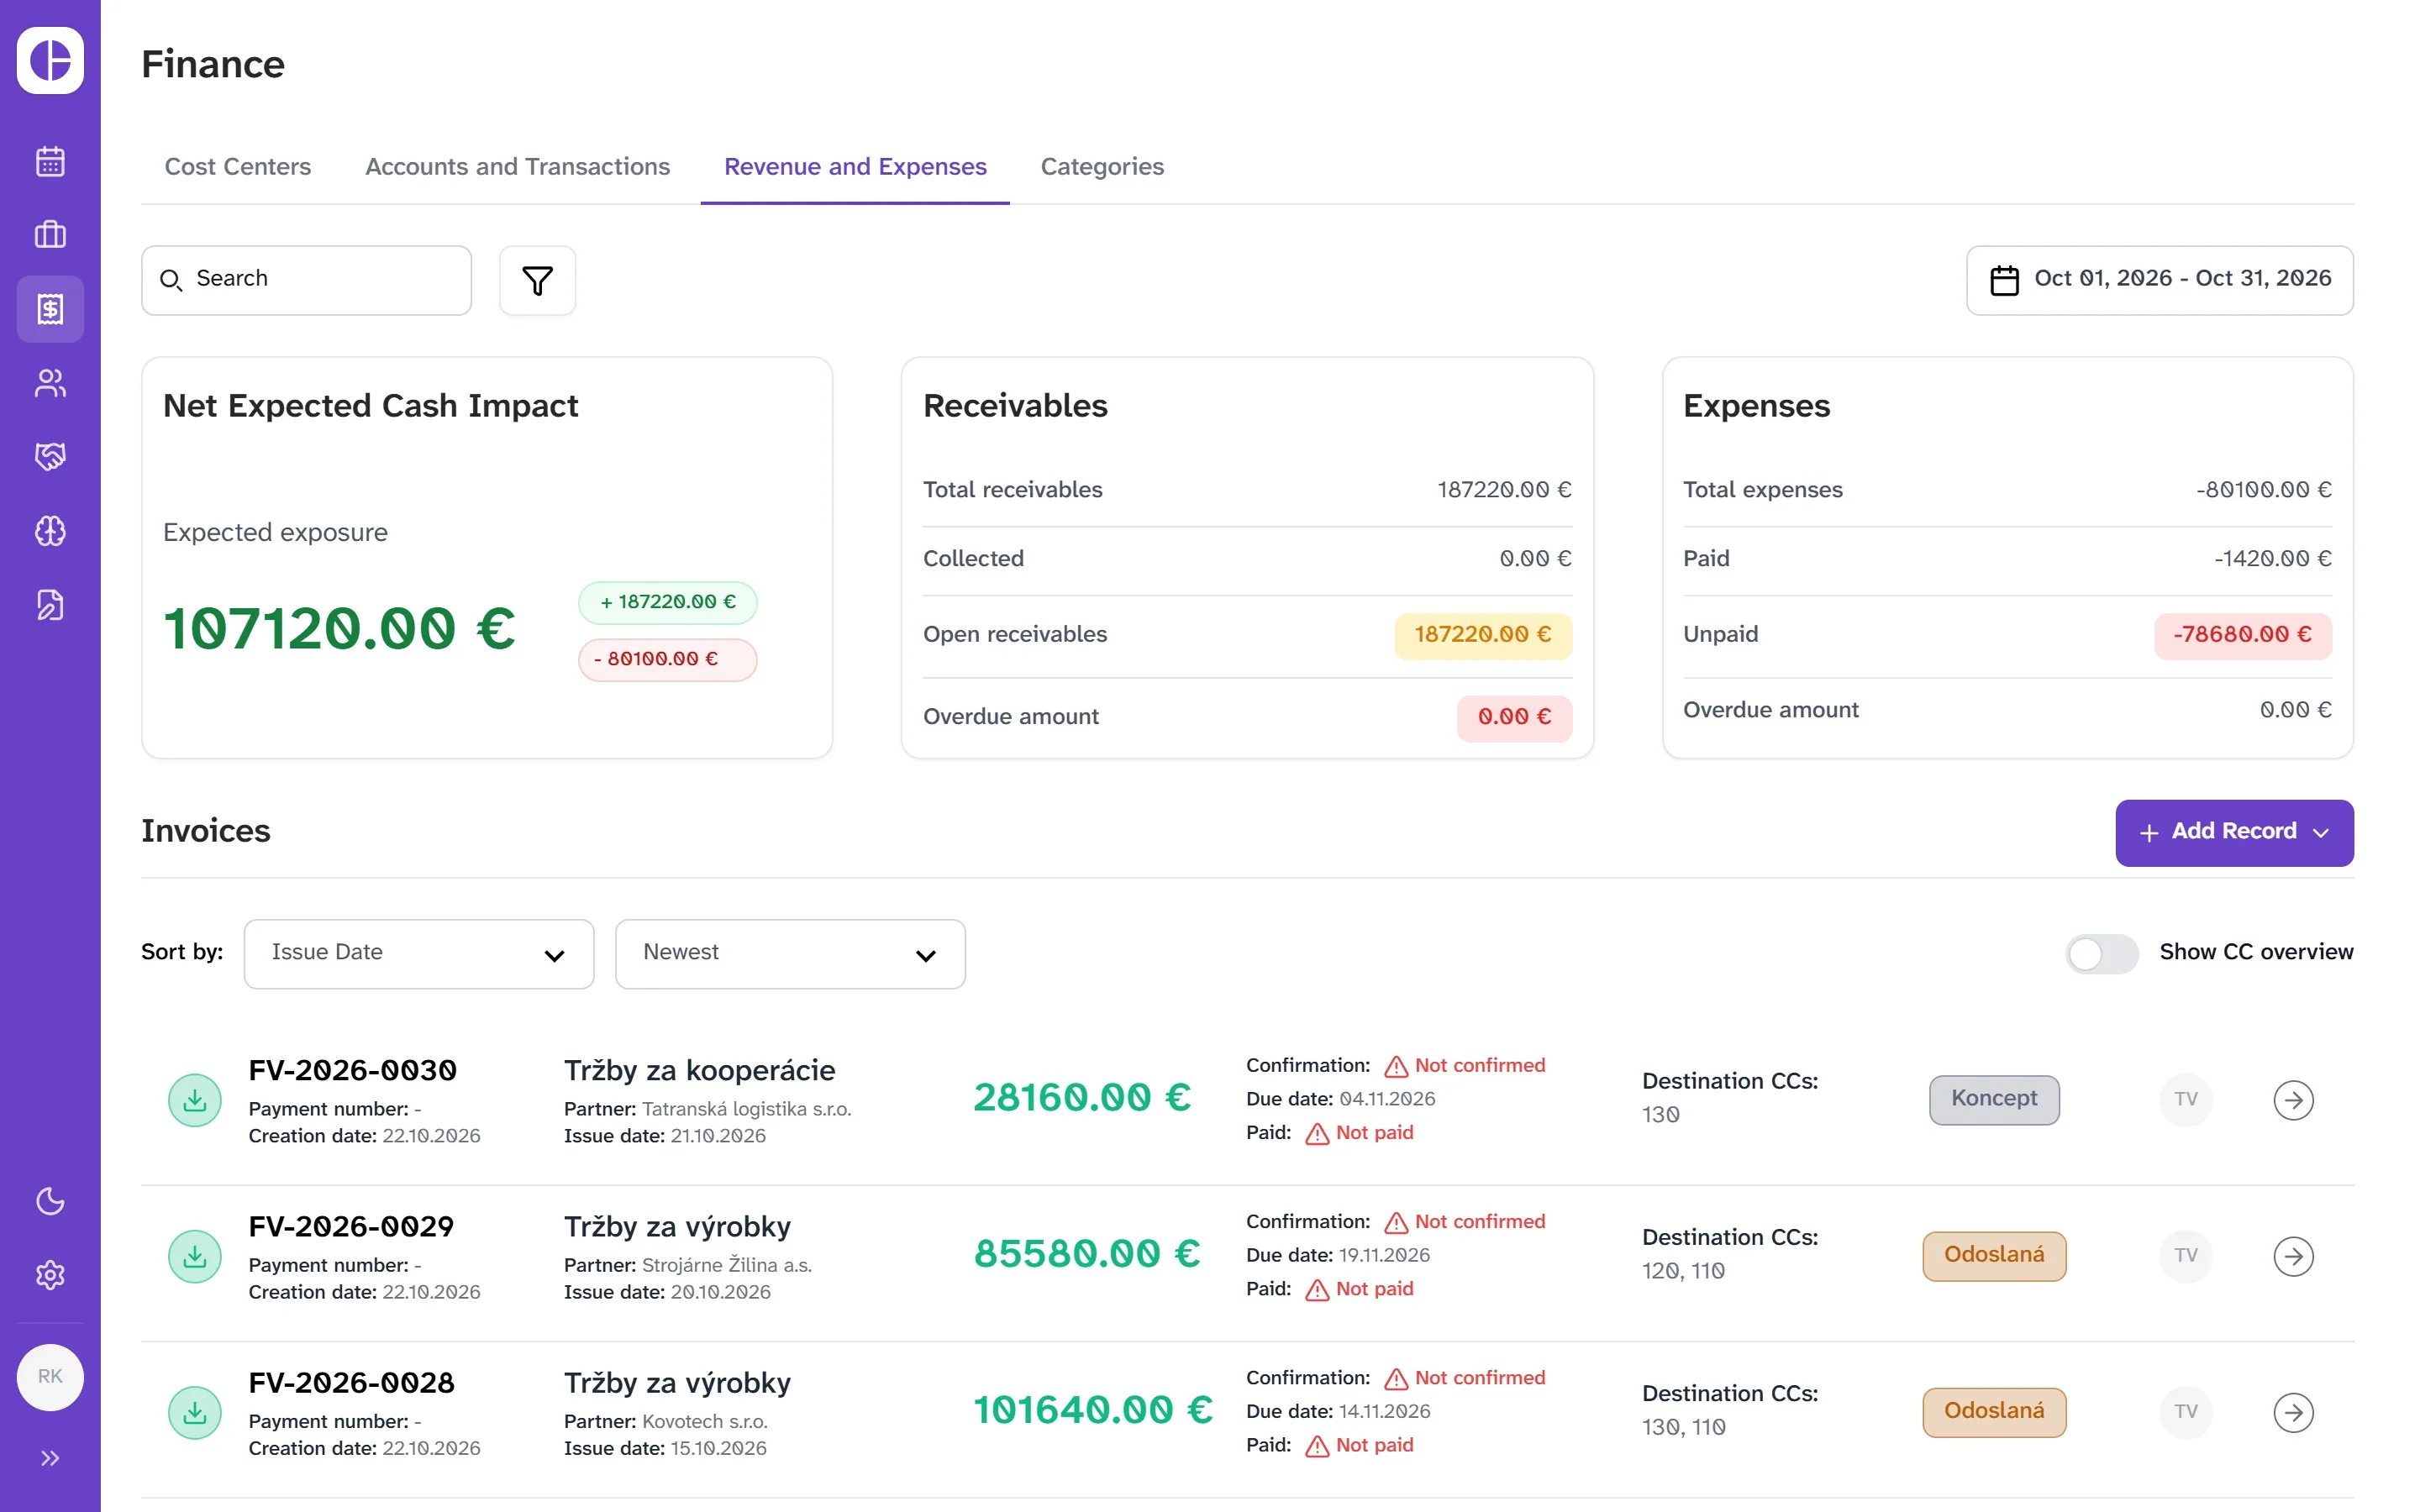Image resolution: width=2420 pixels, height=1512 pixels.
Task: Download invoice FV-2026-0030
Action: coord(195,1100)
